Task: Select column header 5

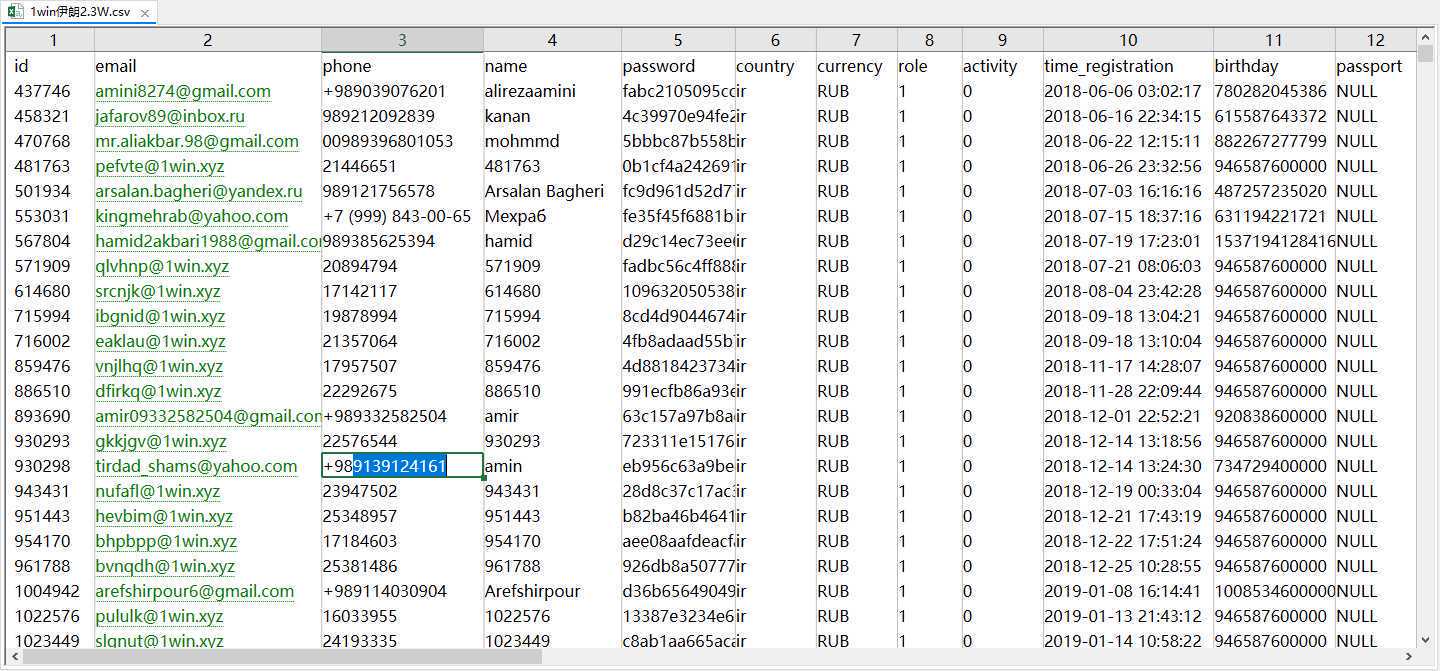Action: pos(678,40)
